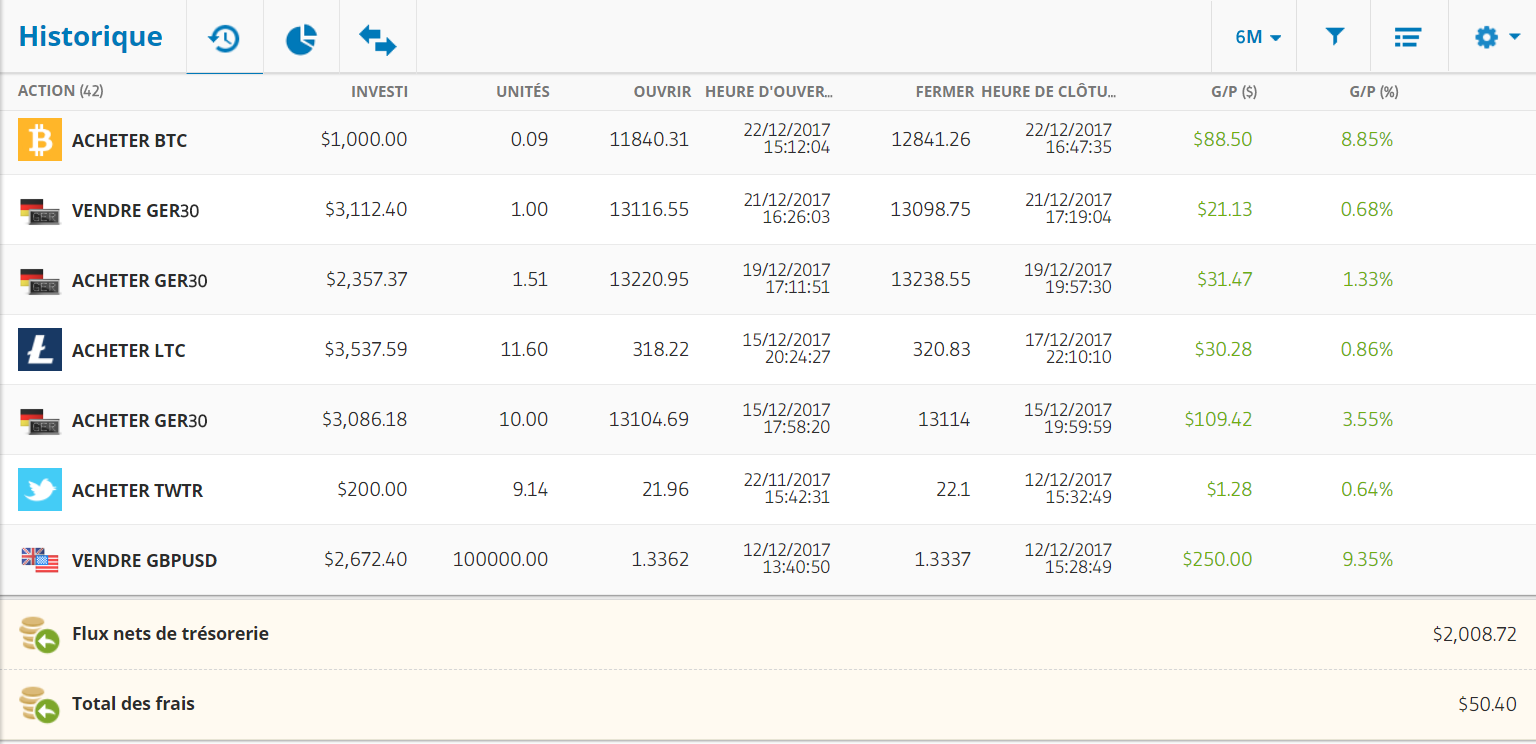Click the 22.1 close price
The height and width of the screenshot is (744, 1536).
coord(955,490)
